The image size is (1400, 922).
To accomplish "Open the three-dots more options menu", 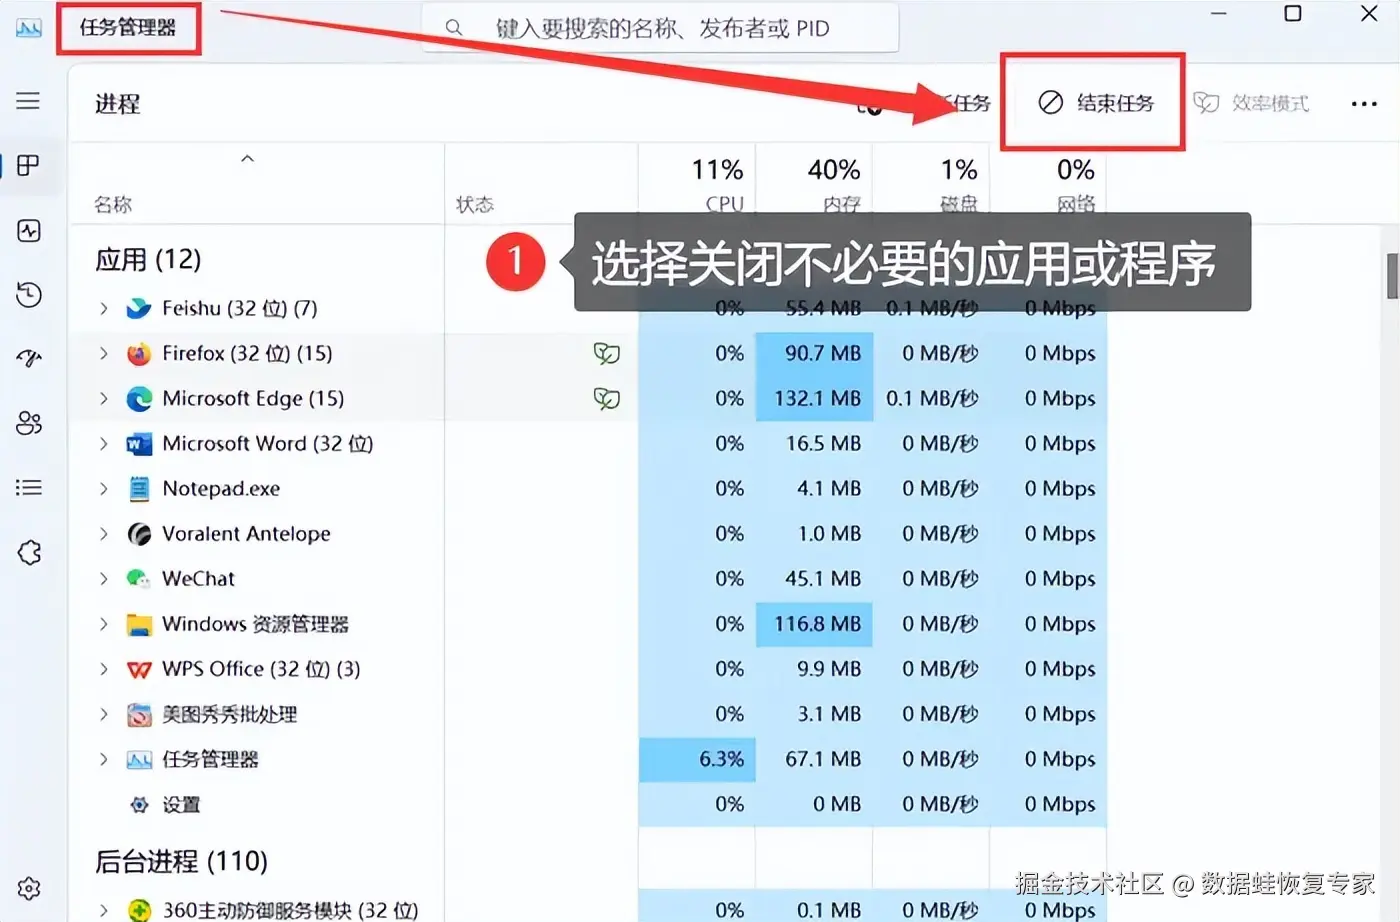I will pyautogui.click(x=1364, y=103).
